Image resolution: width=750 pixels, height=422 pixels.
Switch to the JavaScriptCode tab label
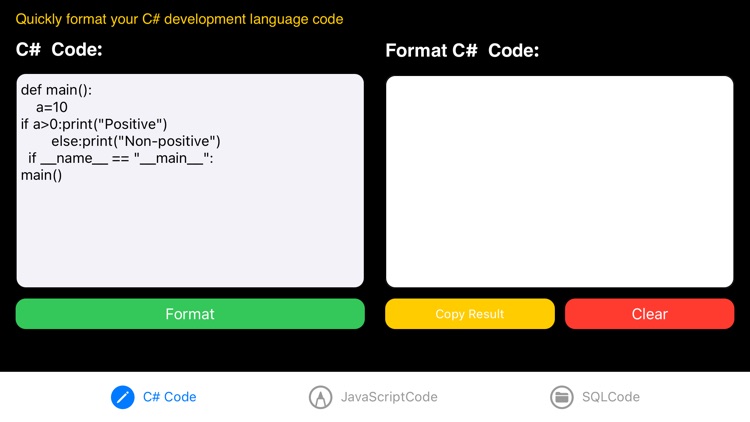tap(389, 397)
